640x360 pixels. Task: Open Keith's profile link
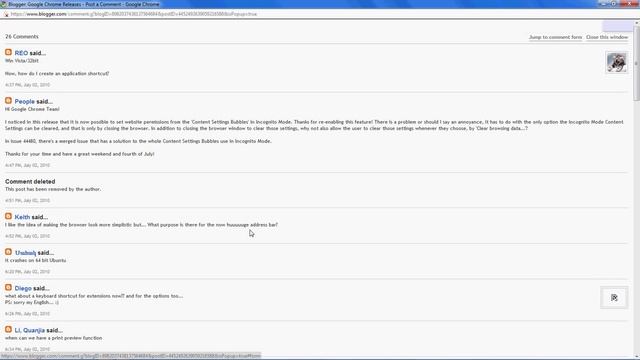[x=22, y=217]
